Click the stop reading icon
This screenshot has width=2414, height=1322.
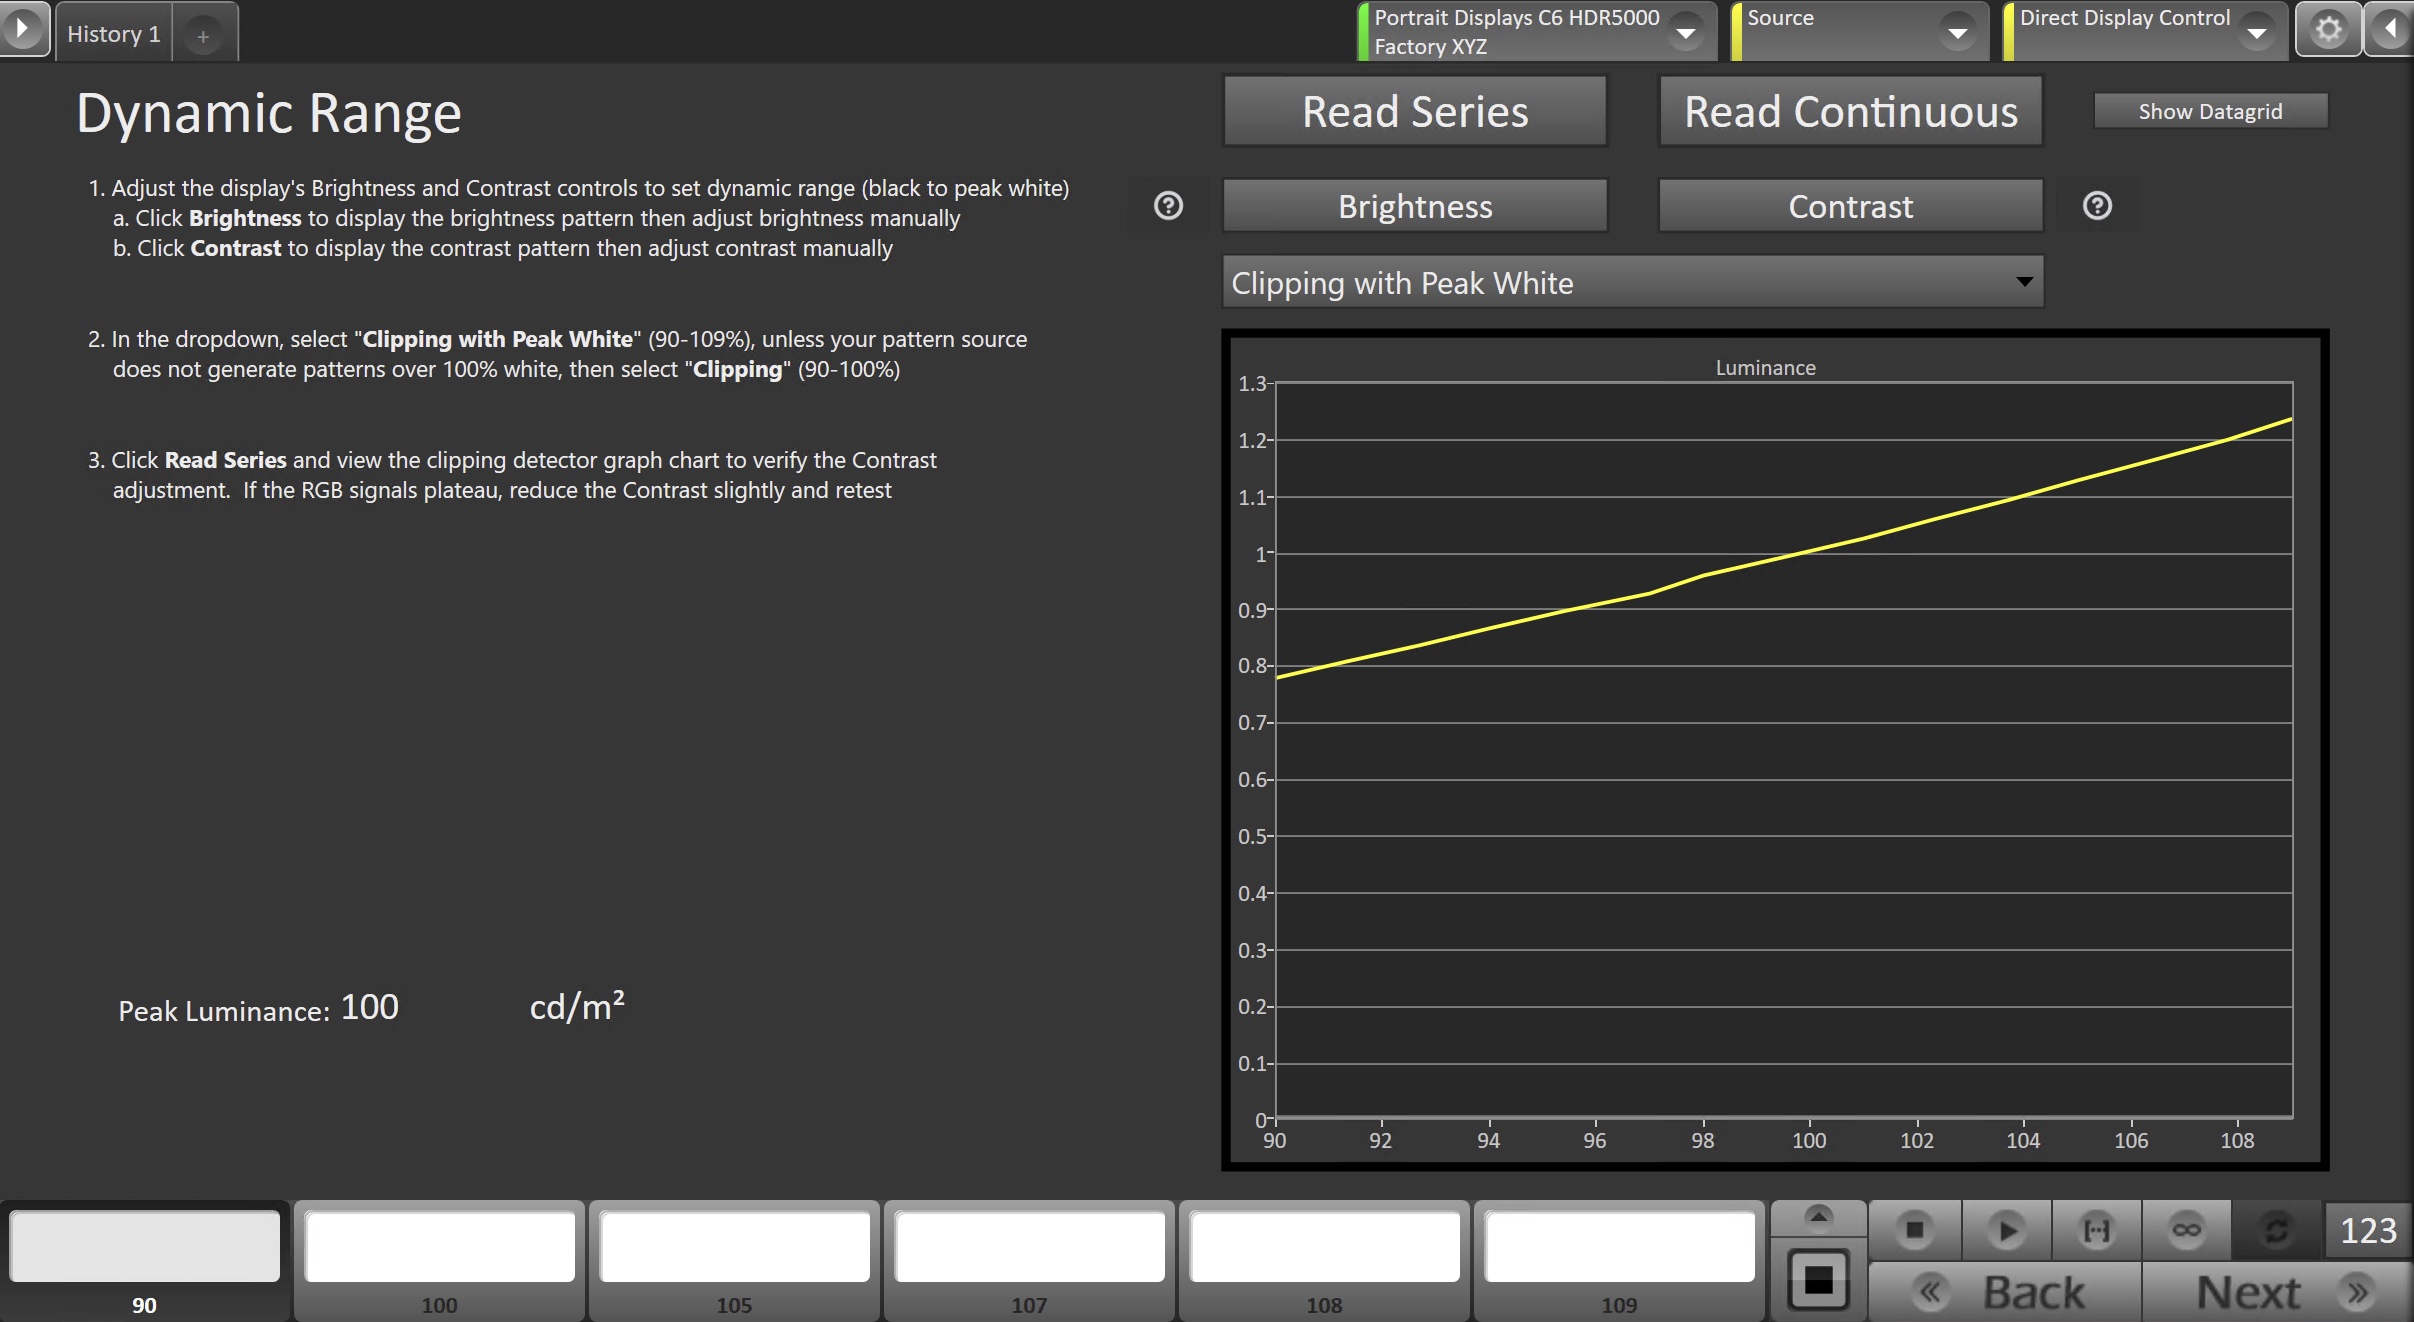tap(1914, 1230)
